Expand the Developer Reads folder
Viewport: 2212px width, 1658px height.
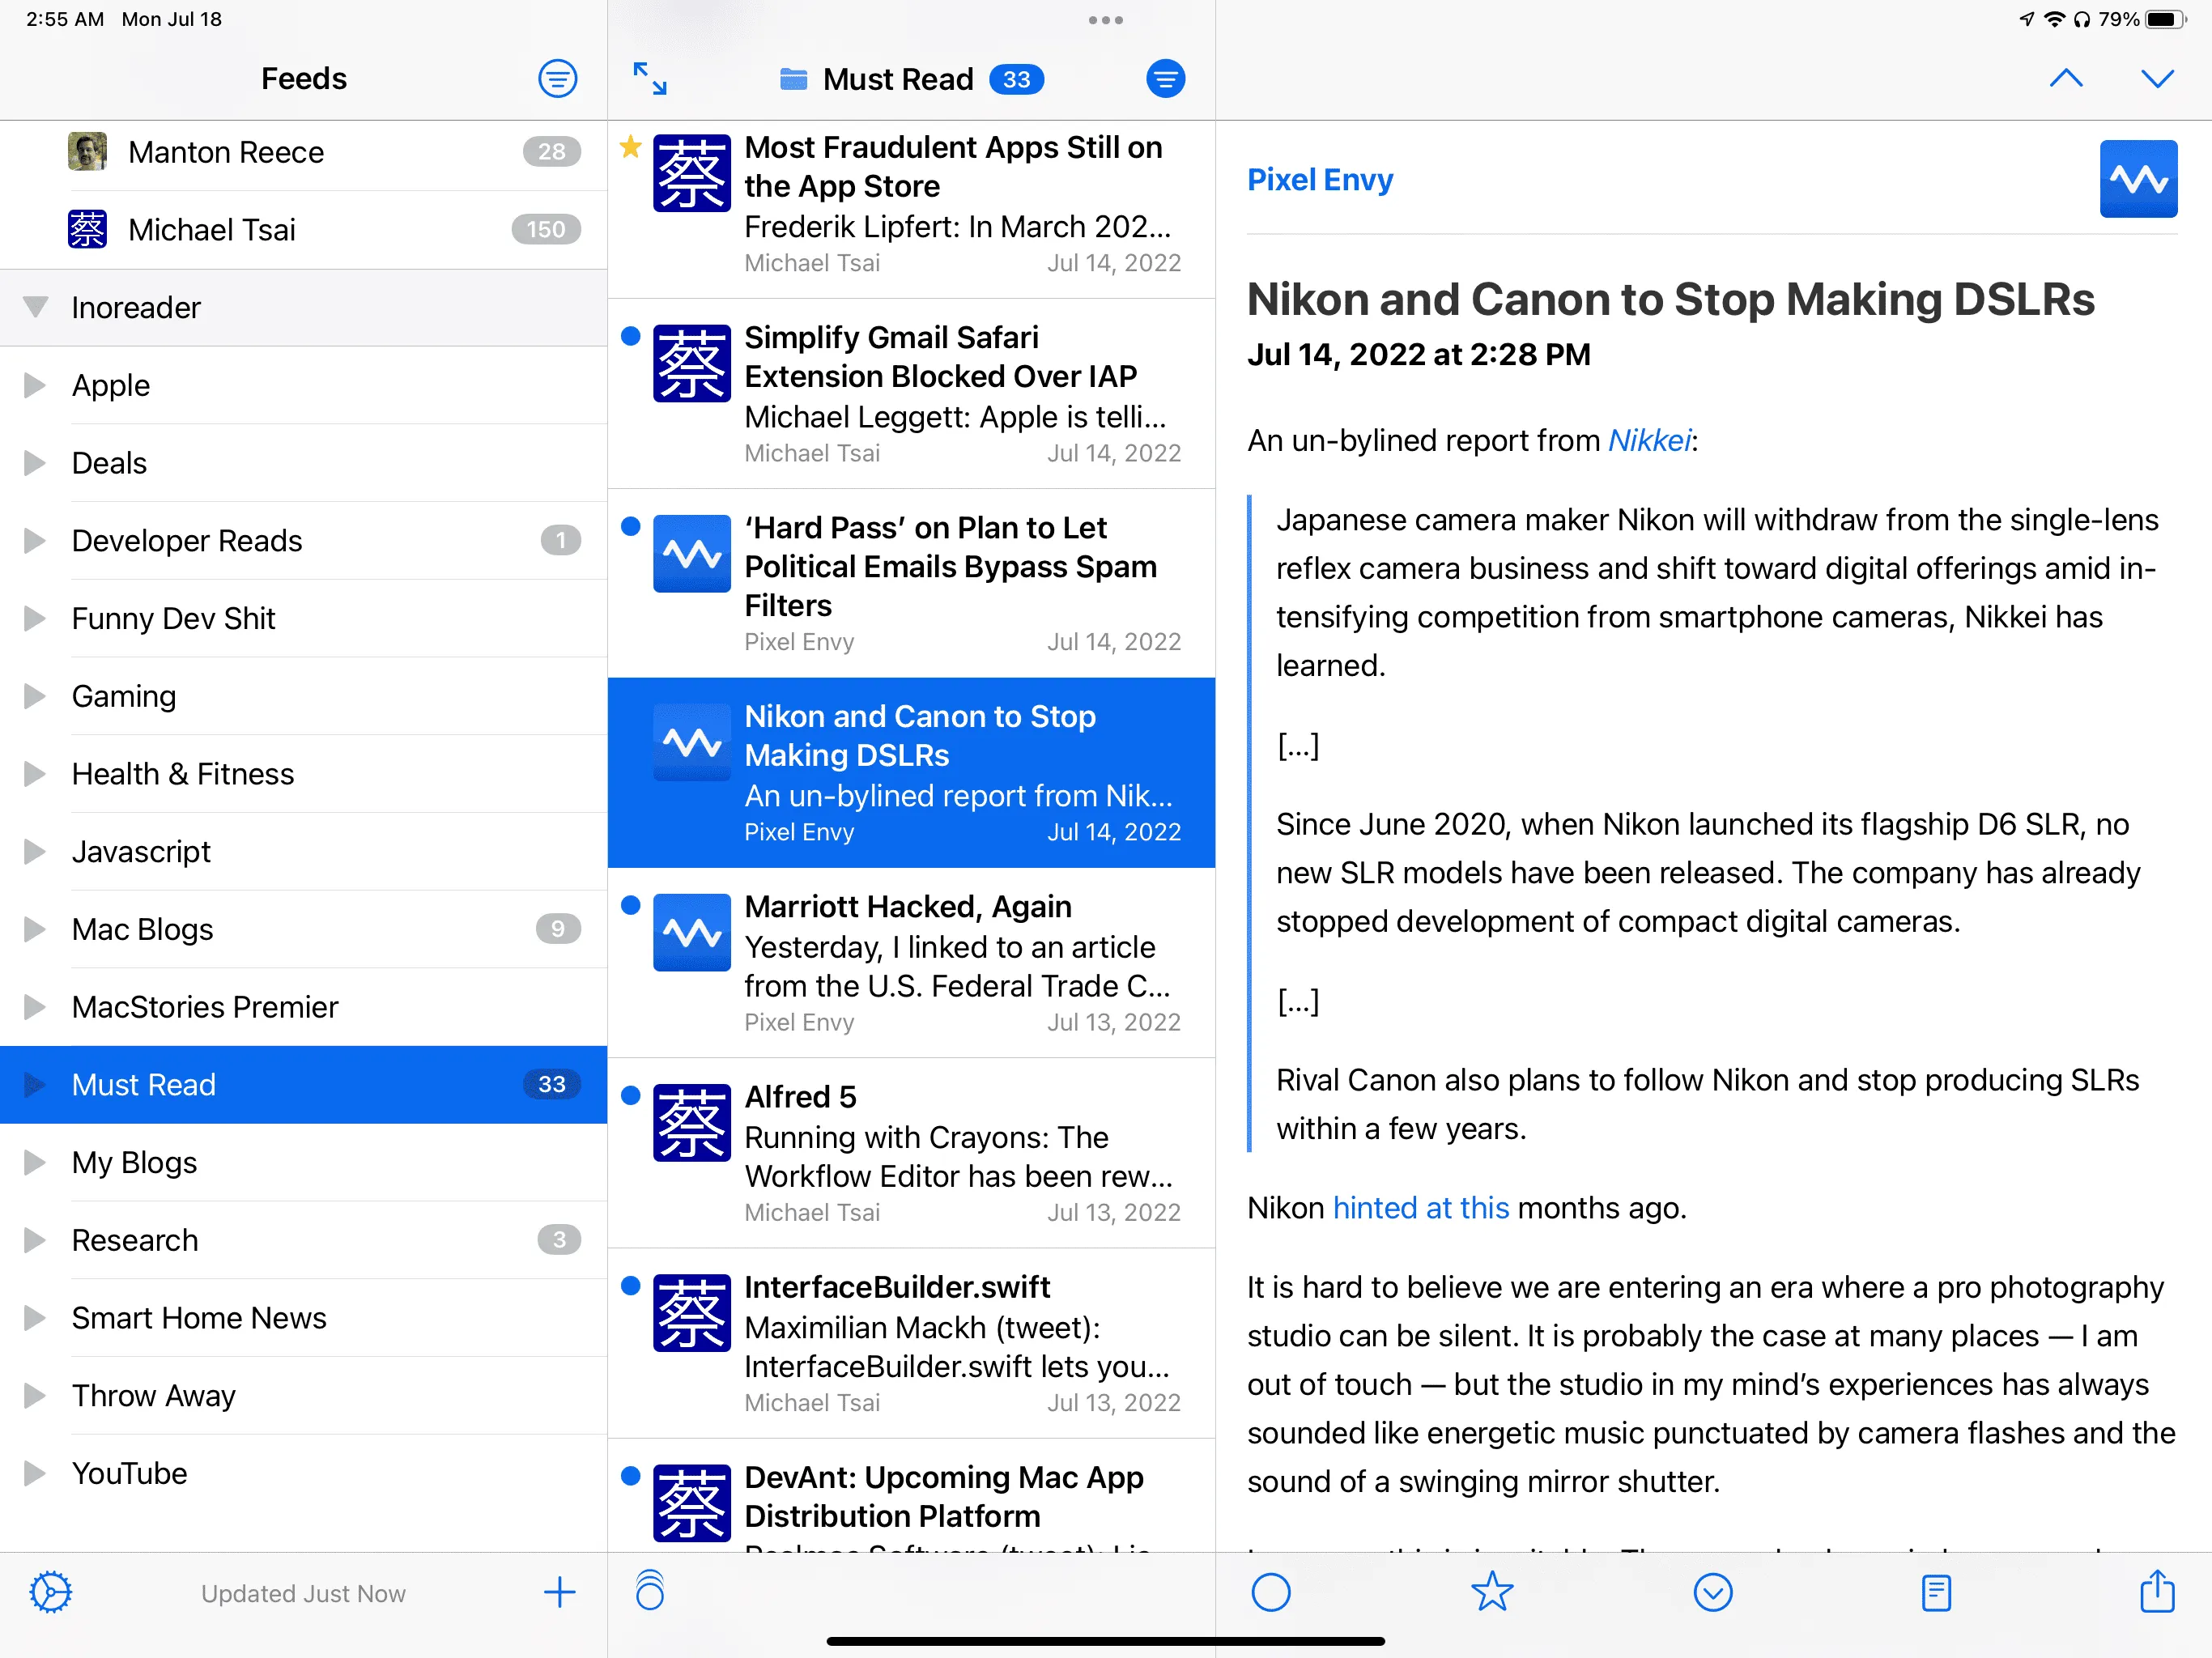pyautogui.click(x=35, y=540)
